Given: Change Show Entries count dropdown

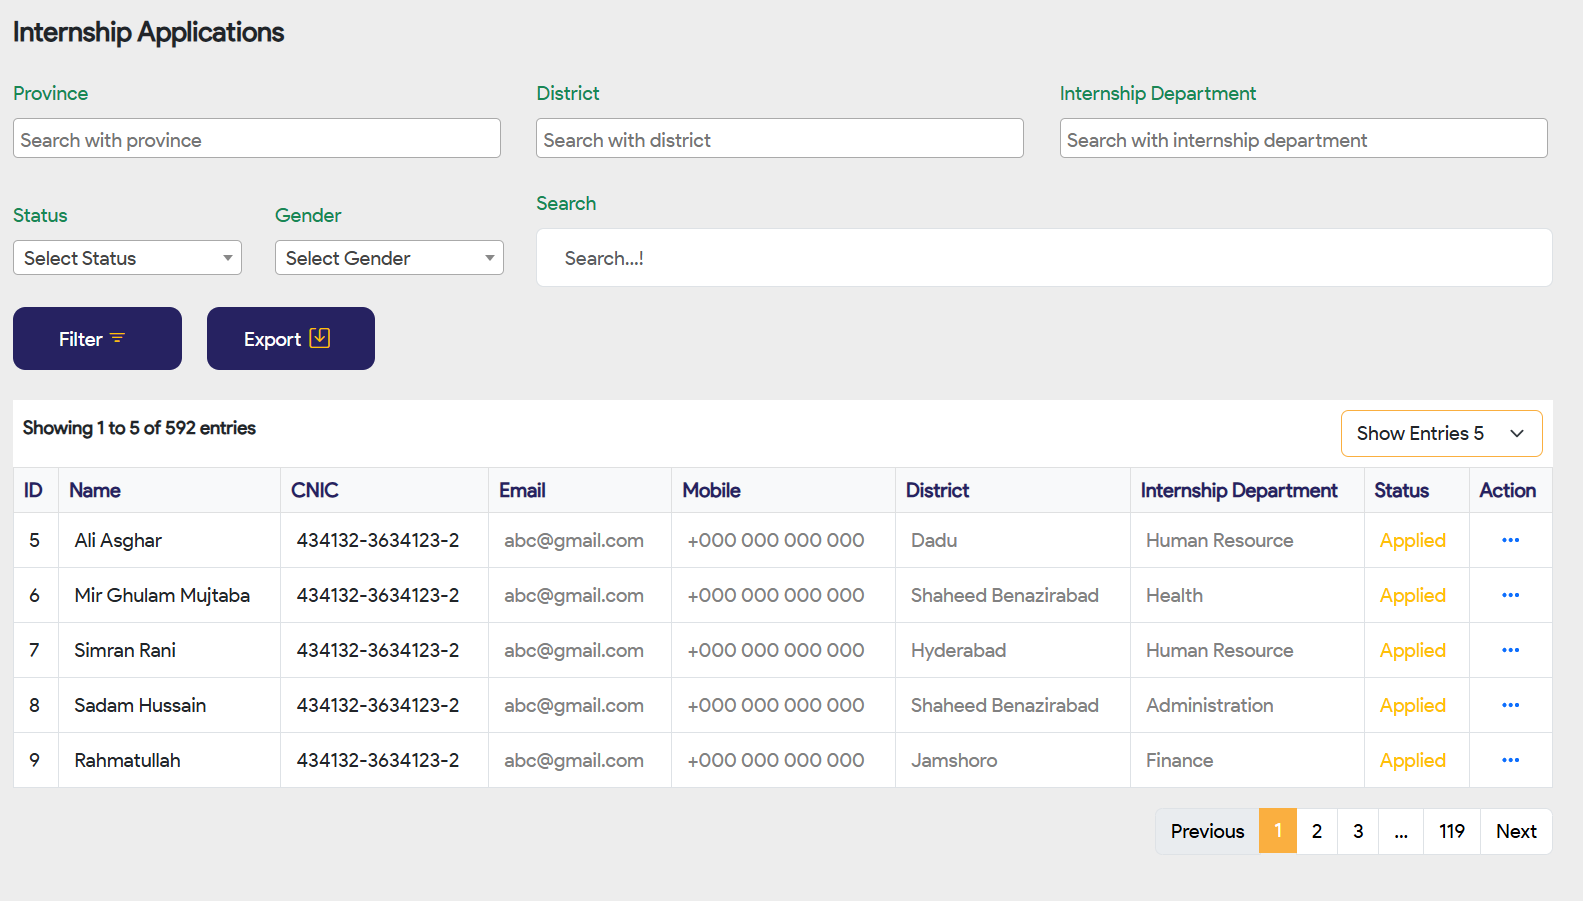Looking at the screenshot, I should pos(1441,433).
